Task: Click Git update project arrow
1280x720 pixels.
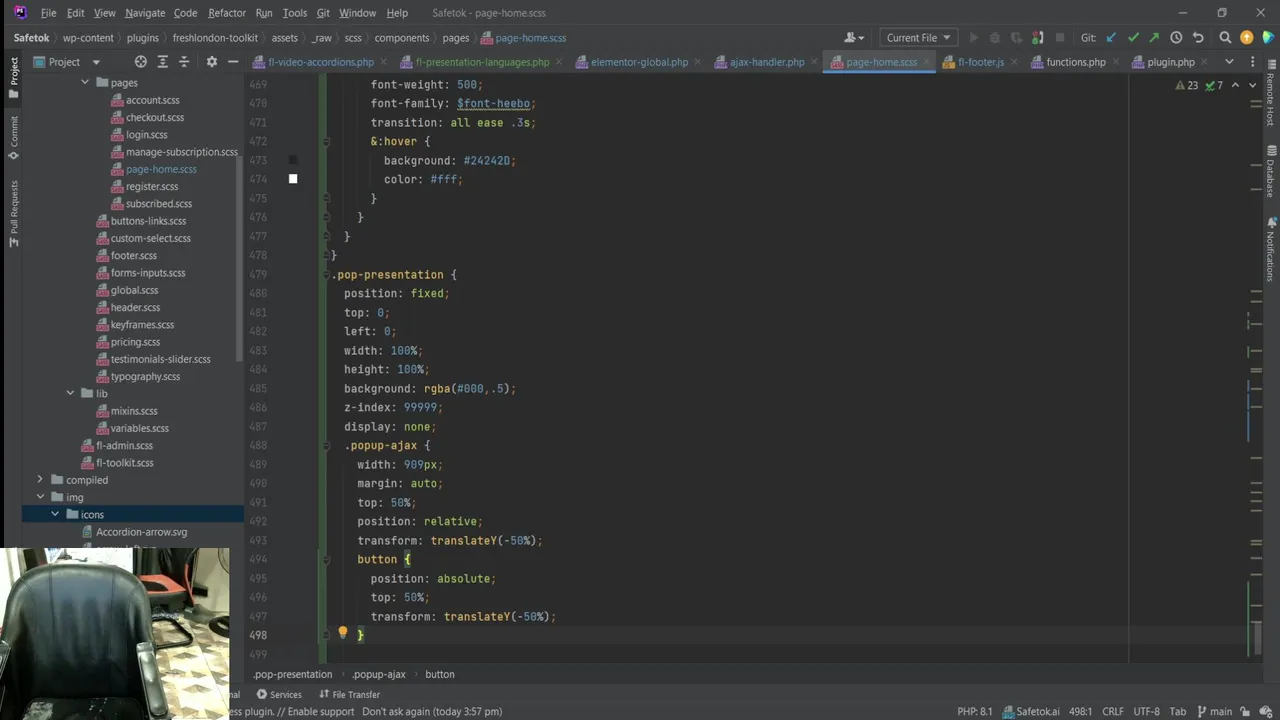Action: pyautogui.click(x=1111, y=38)
